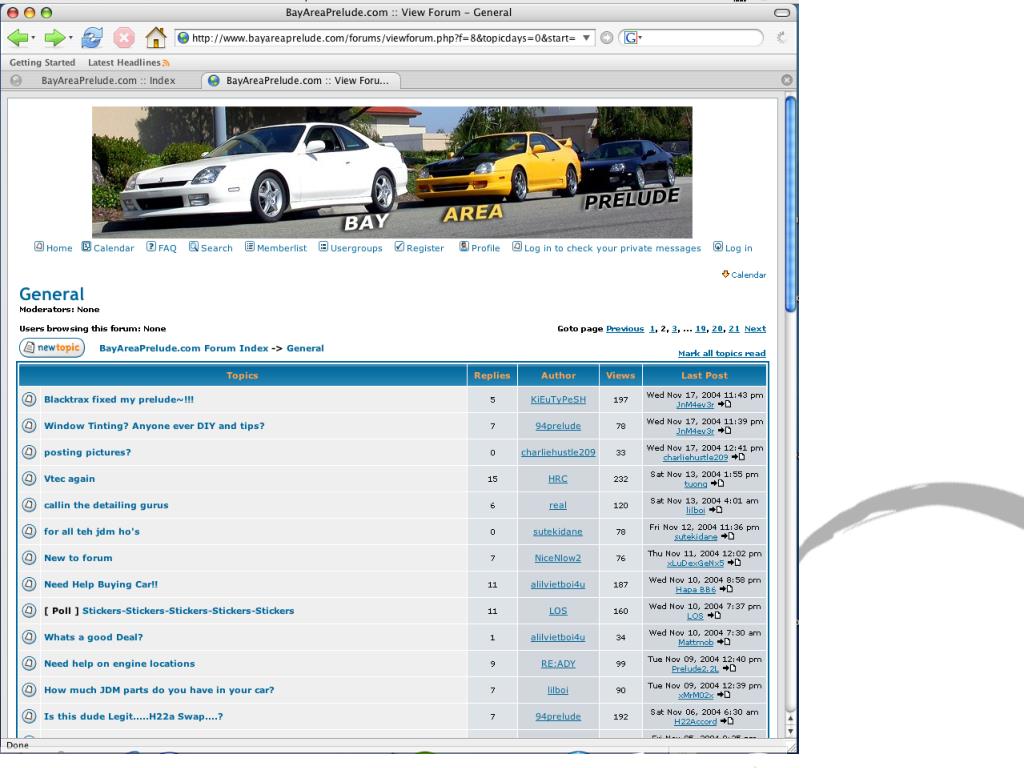Go forward with the green forward arrow
This screenshot has width=1024, height=768.
click(x=54, y=38)
